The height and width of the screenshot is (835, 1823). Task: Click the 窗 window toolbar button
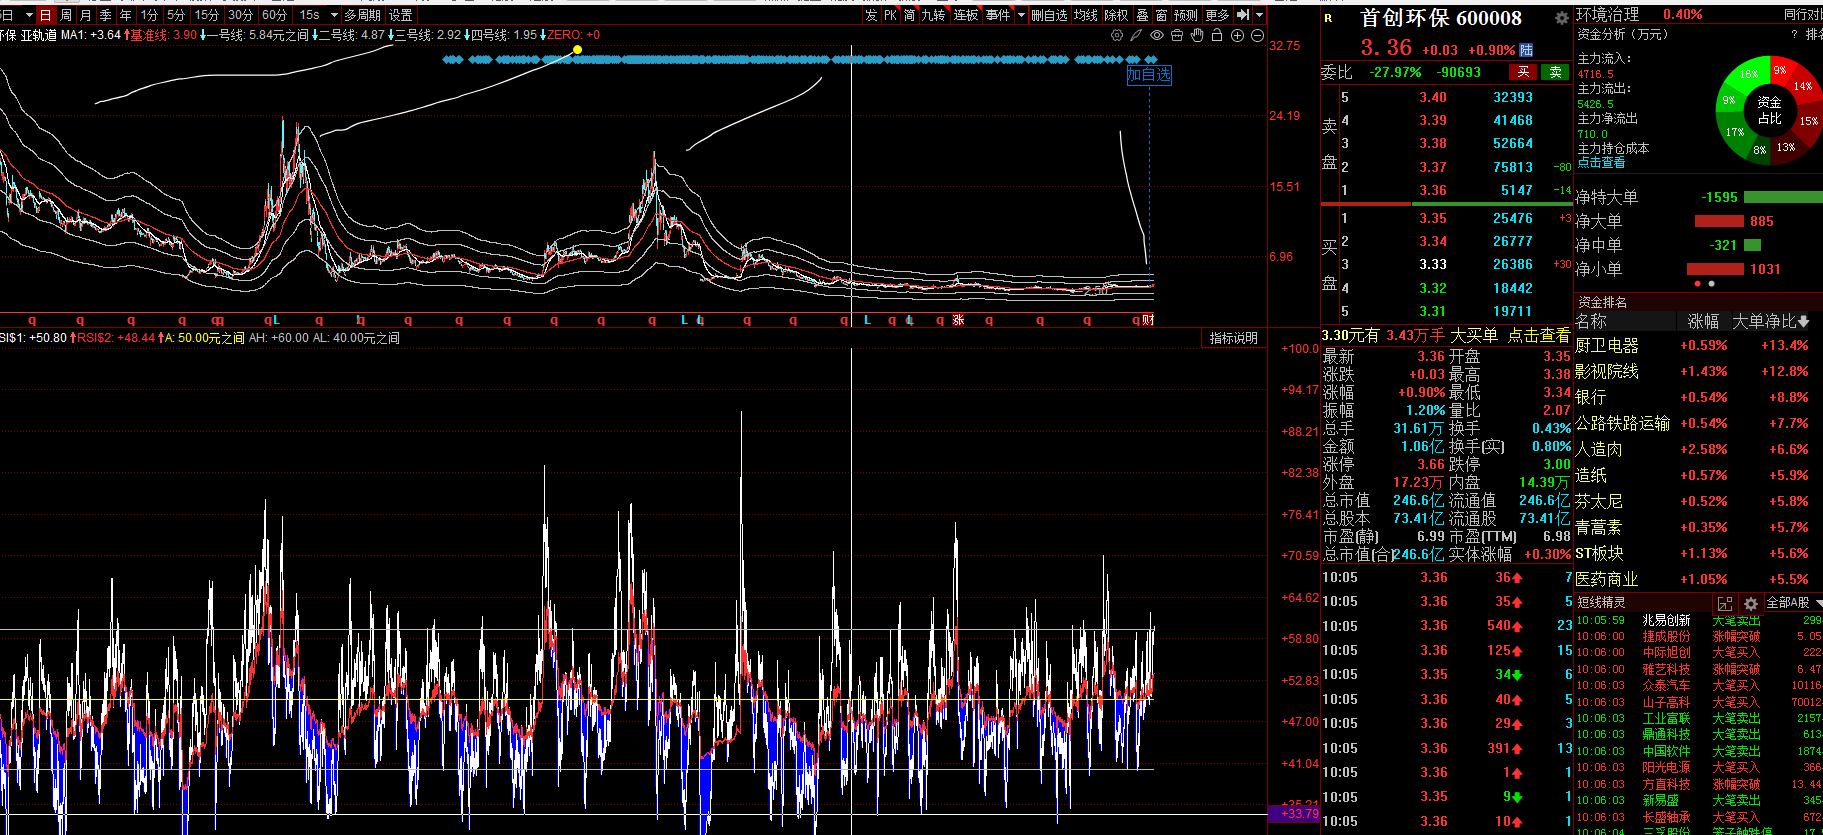1161,15
